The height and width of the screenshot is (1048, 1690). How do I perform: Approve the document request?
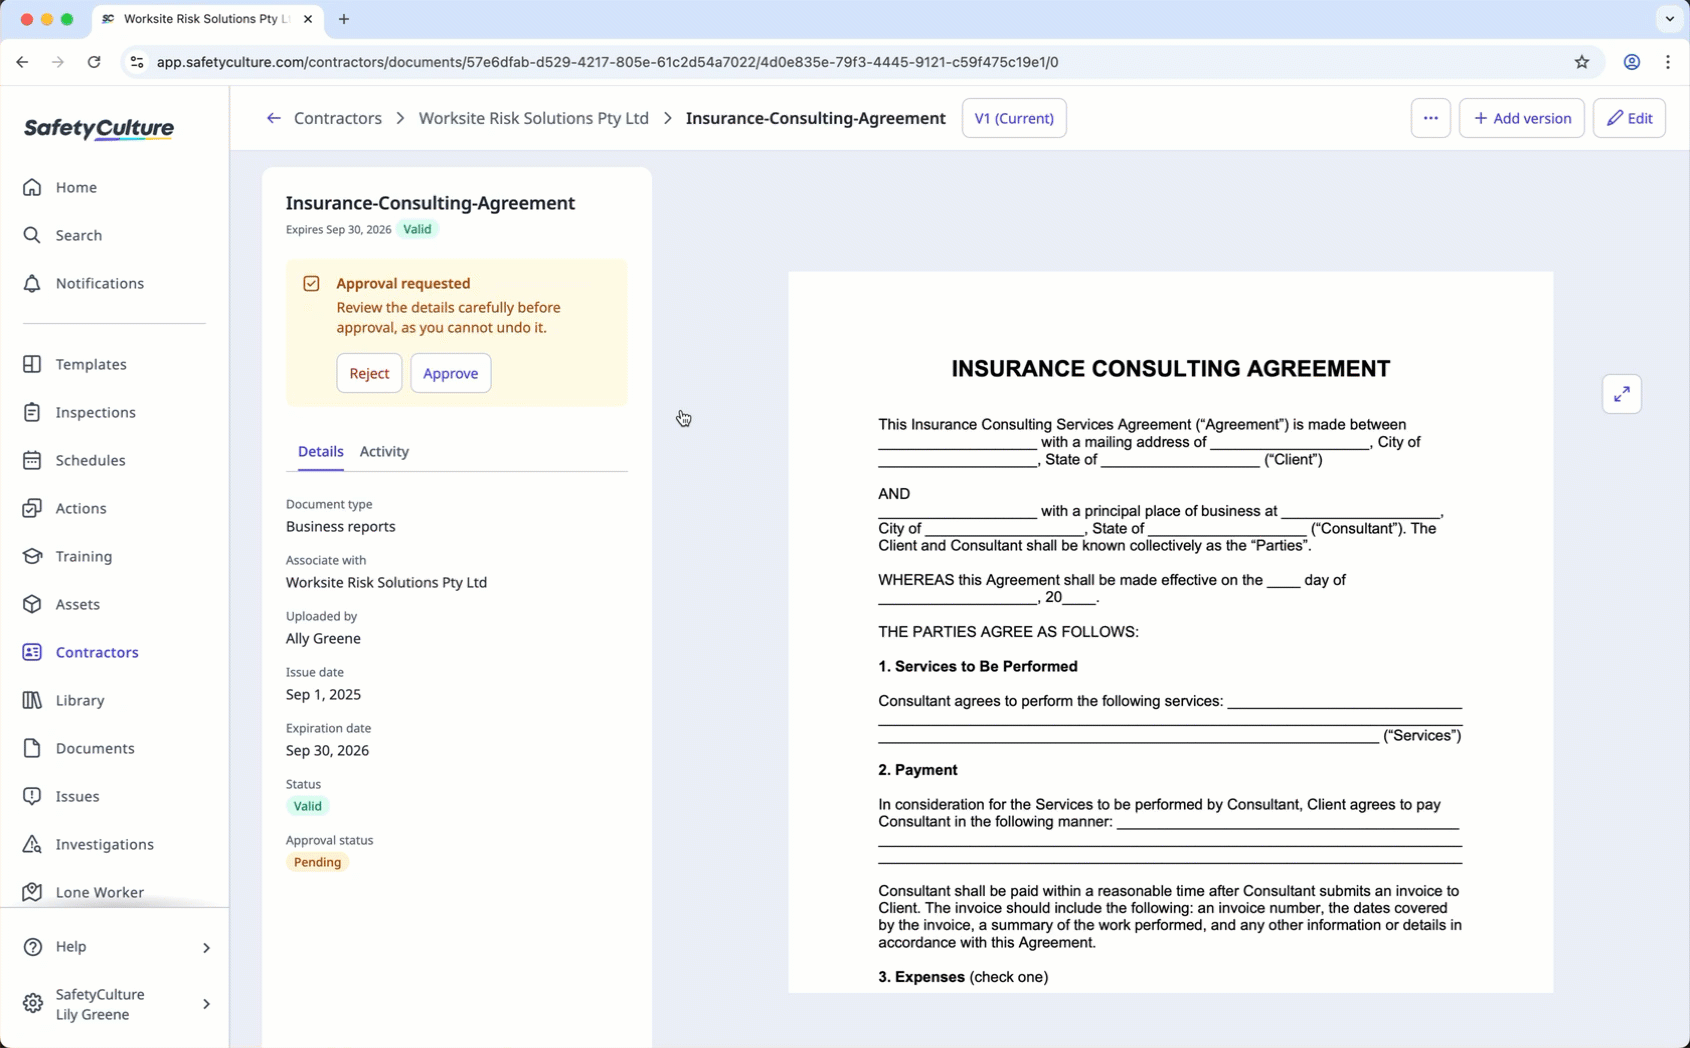coord(450,373)
